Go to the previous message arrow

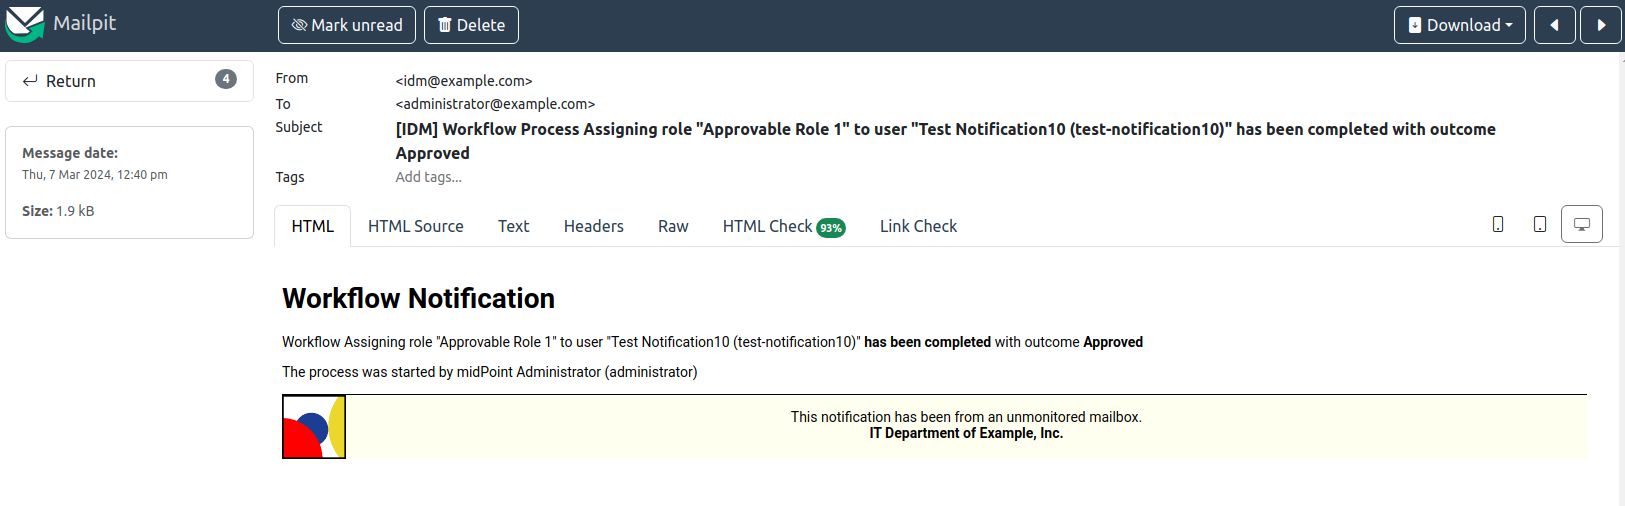coord(1554,25)
